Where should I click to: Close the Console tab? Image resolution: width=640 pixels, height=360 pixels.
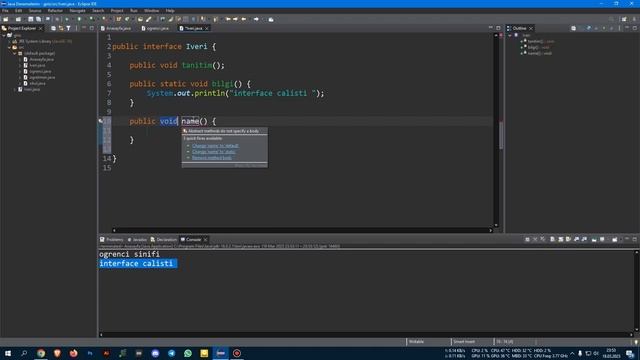(x=205, y=240)
